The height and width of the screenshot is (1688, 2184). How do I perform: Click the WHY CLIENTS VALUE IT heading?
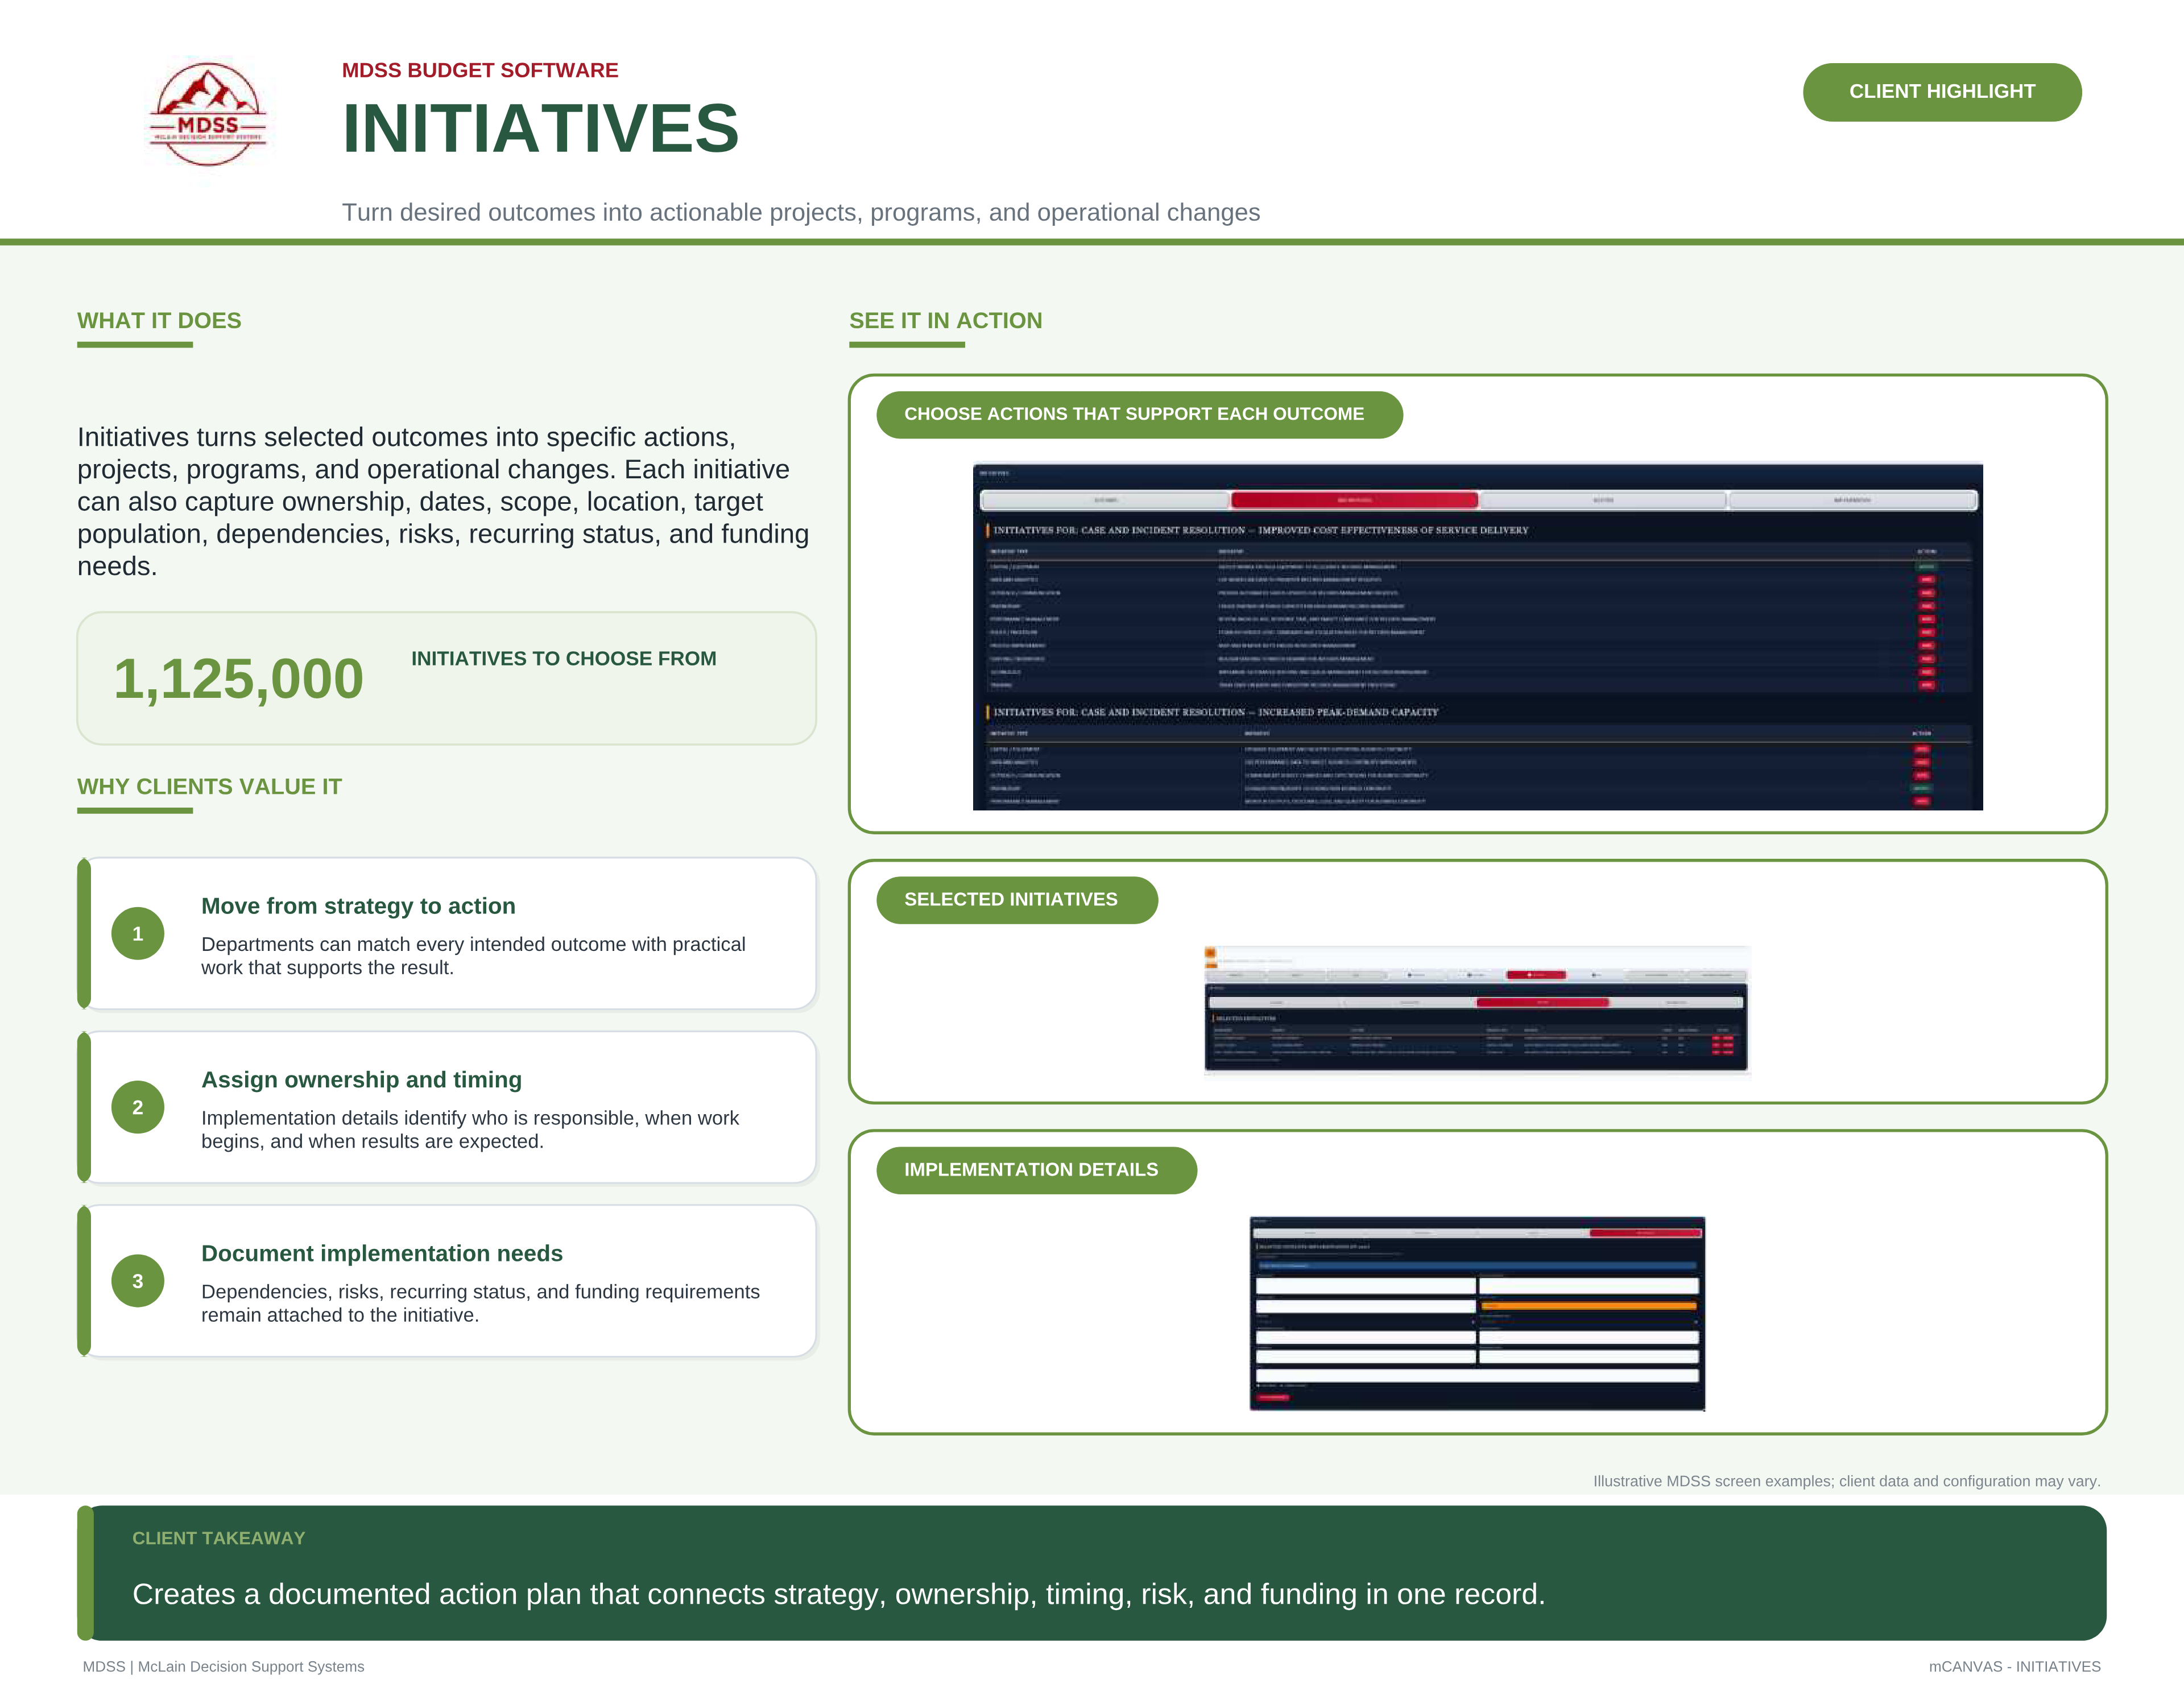click(209, 787)
